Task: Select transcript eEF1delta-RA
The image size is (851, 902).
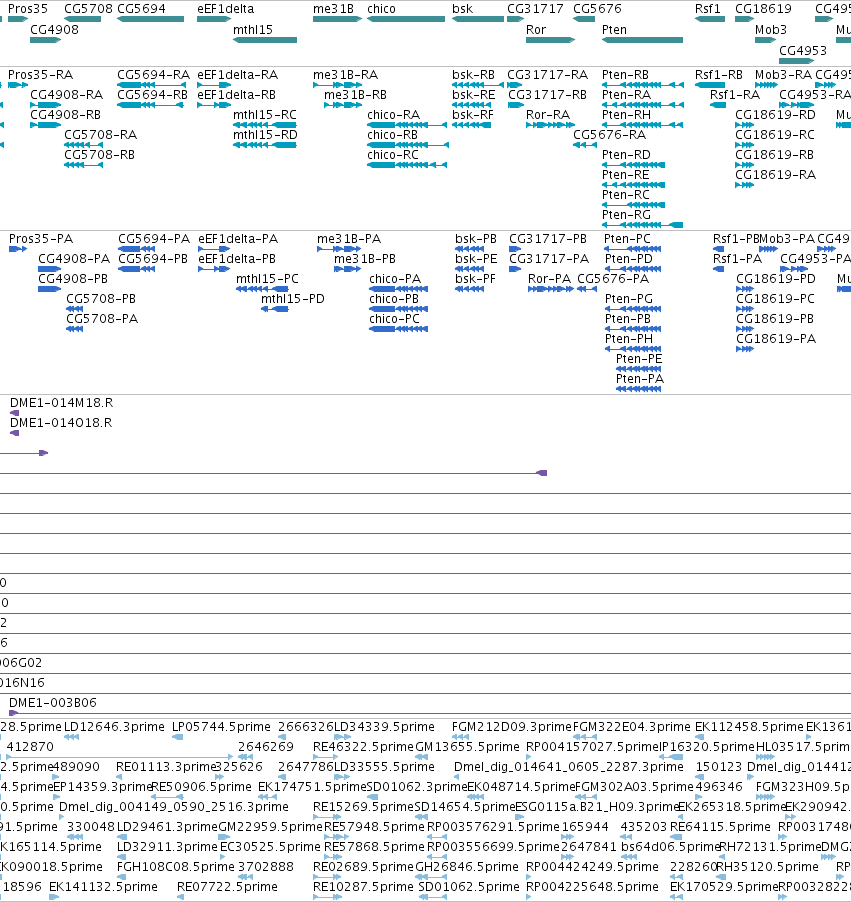Action: tap(238, 75)
